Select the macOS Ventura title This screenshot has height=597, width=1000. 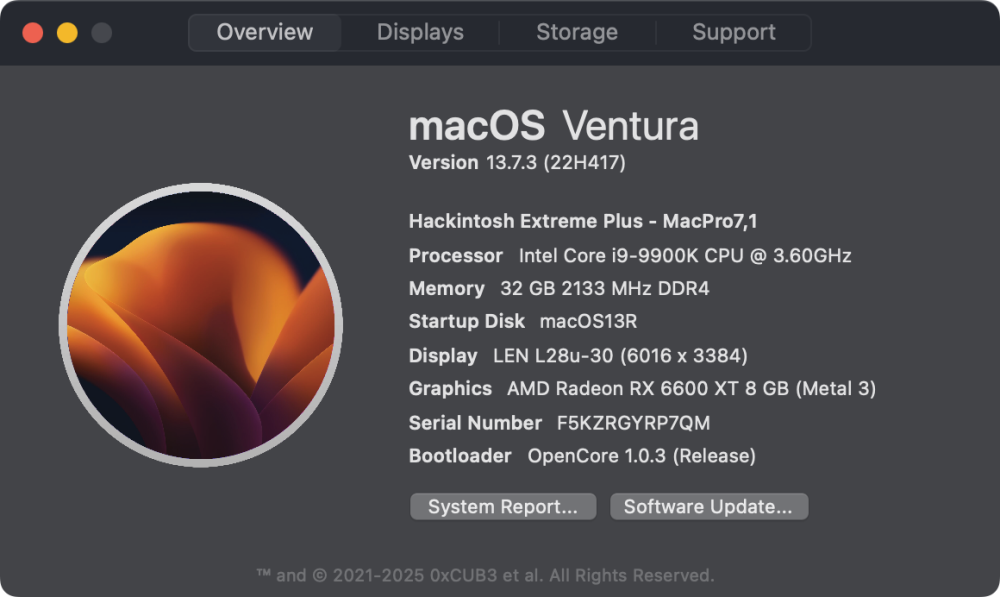point(554,126)
